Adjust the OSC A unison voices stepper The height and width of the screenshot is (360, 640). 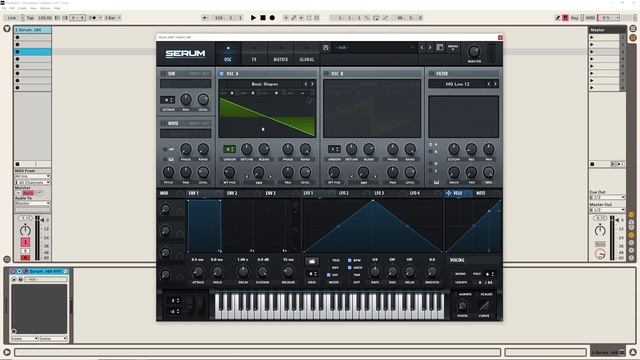pos(229,149)
